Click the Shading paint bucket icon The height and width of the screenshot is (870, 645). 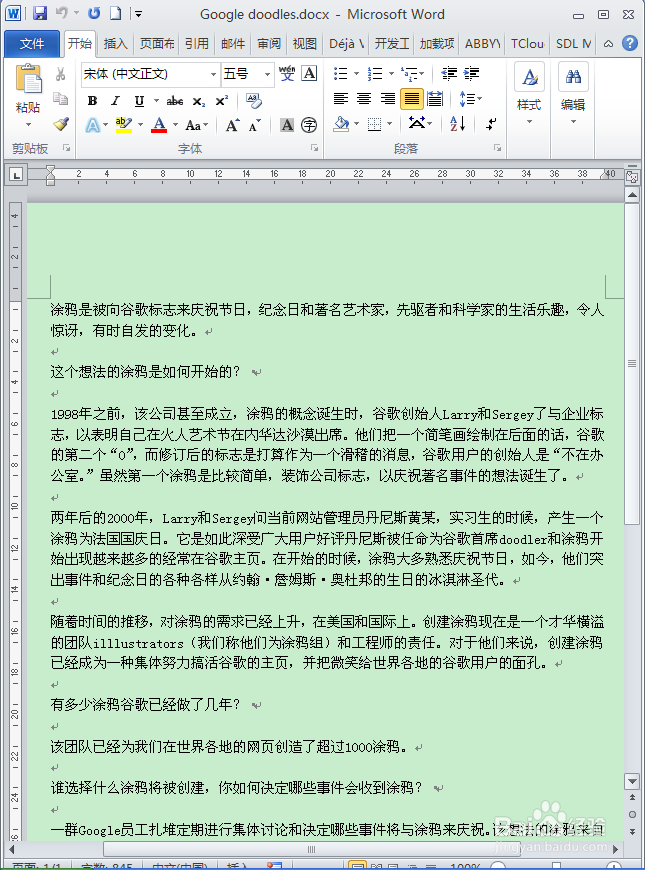coord(341,124)
